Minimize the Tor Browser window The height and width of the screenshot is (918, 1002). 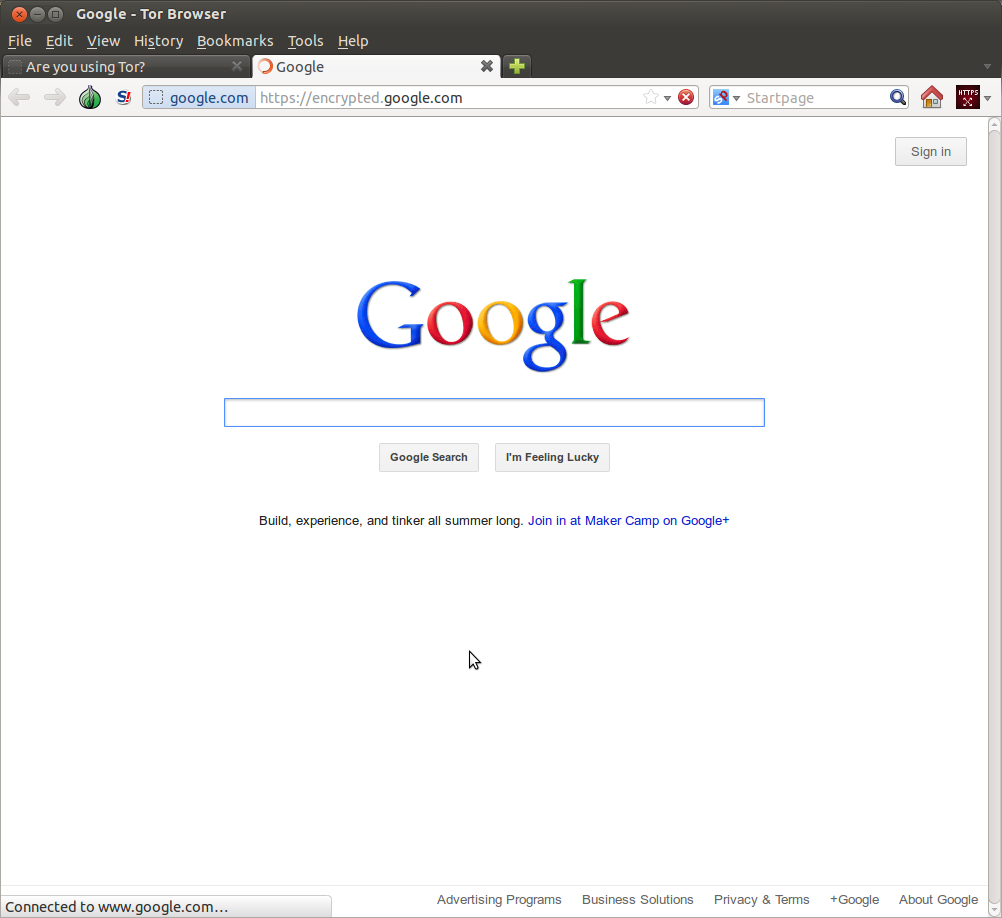tap(37, 13)
